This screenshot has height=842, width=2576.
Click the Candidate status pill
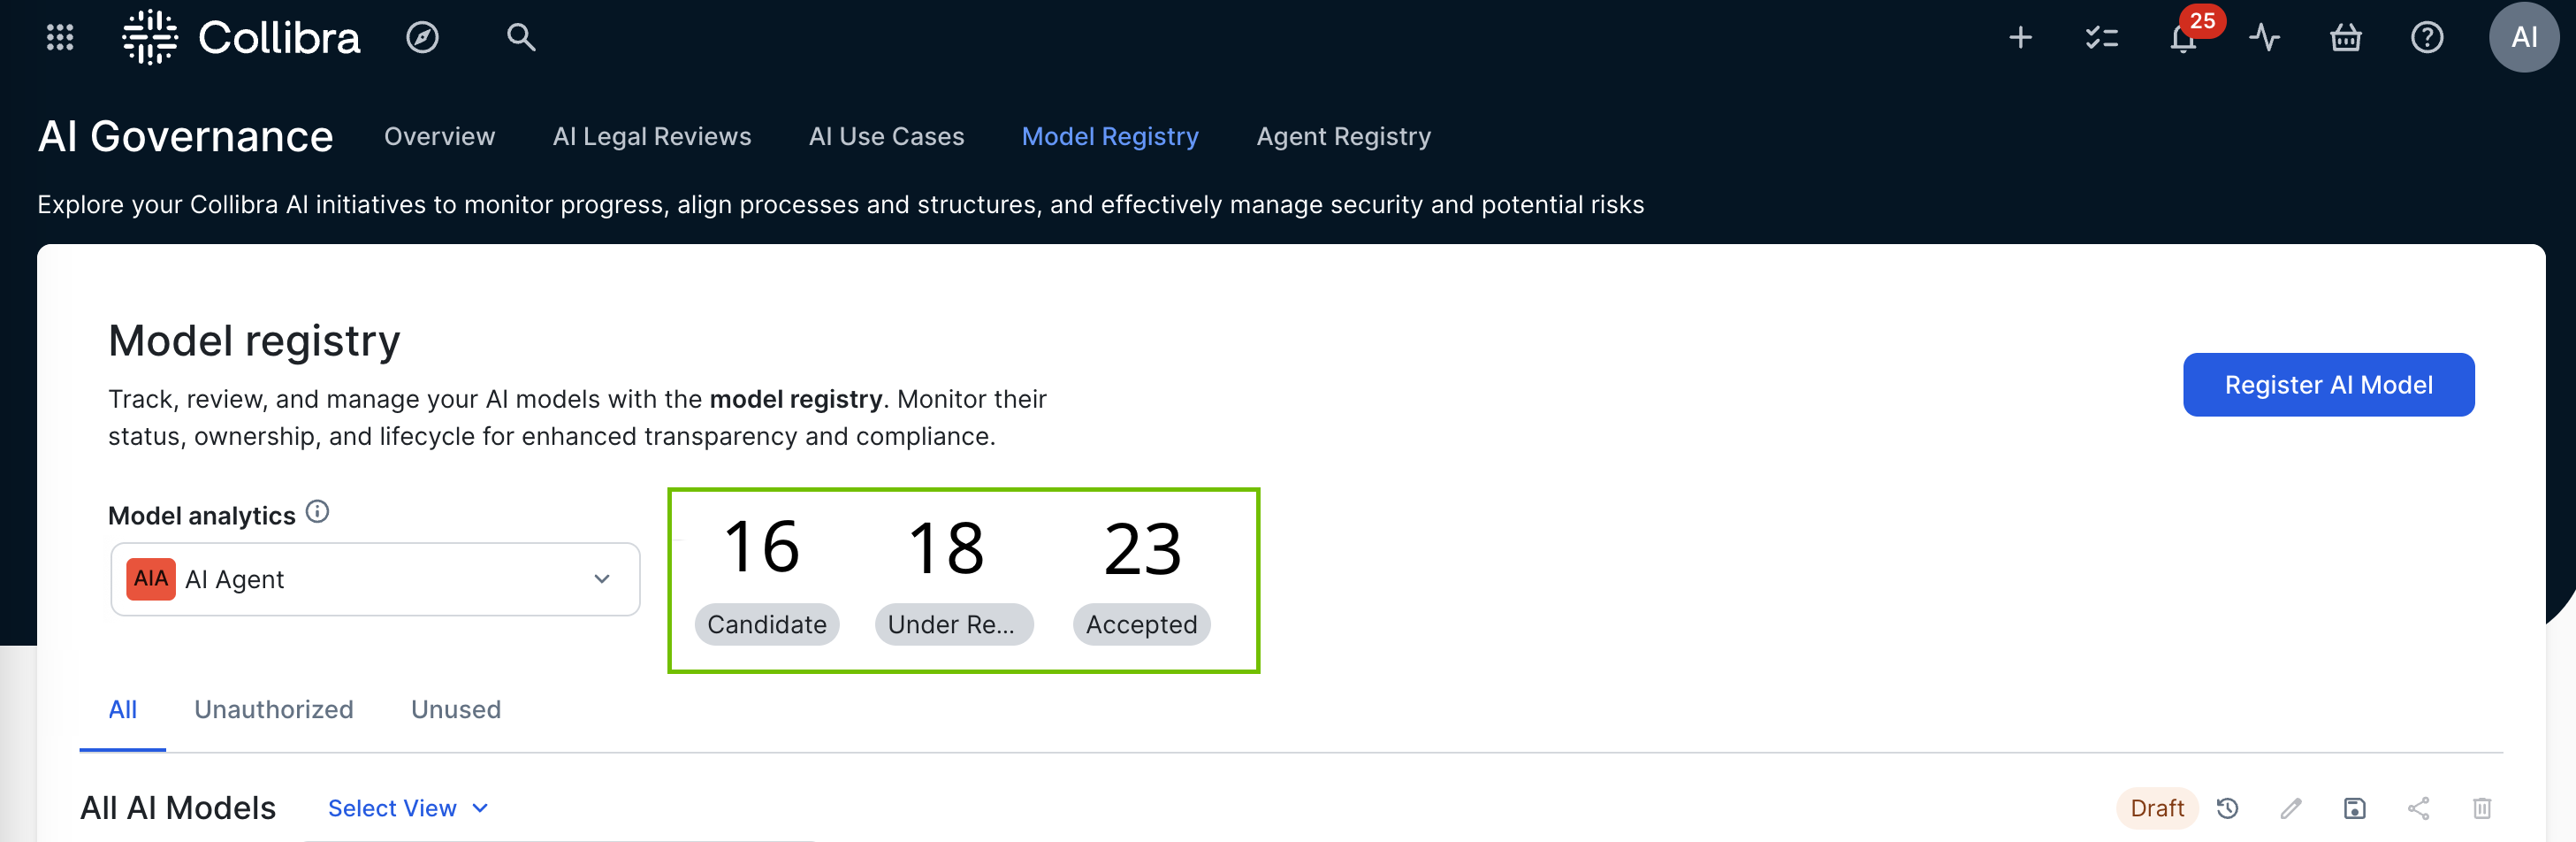[x=766, y=624]
